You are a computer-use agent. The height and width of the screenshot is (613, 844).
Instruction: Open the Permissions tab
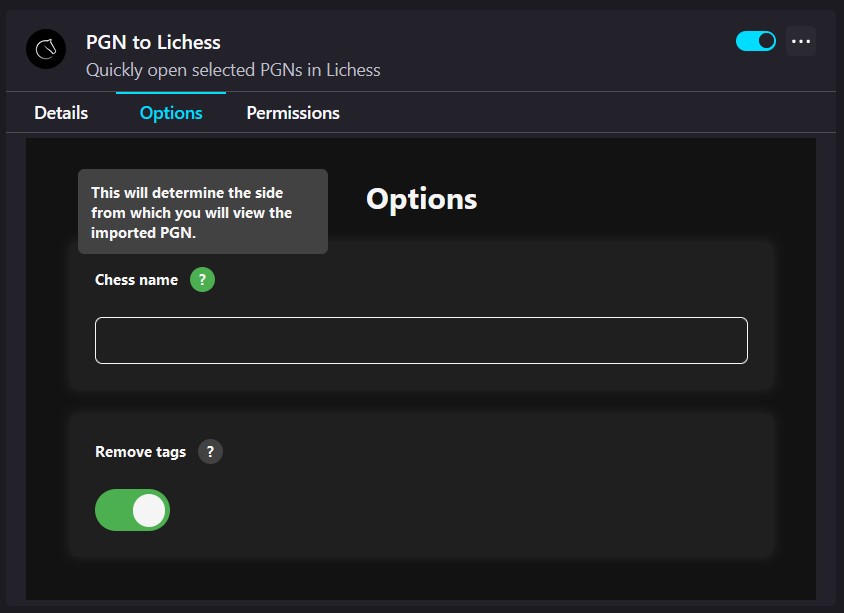(x=292, y=112)
